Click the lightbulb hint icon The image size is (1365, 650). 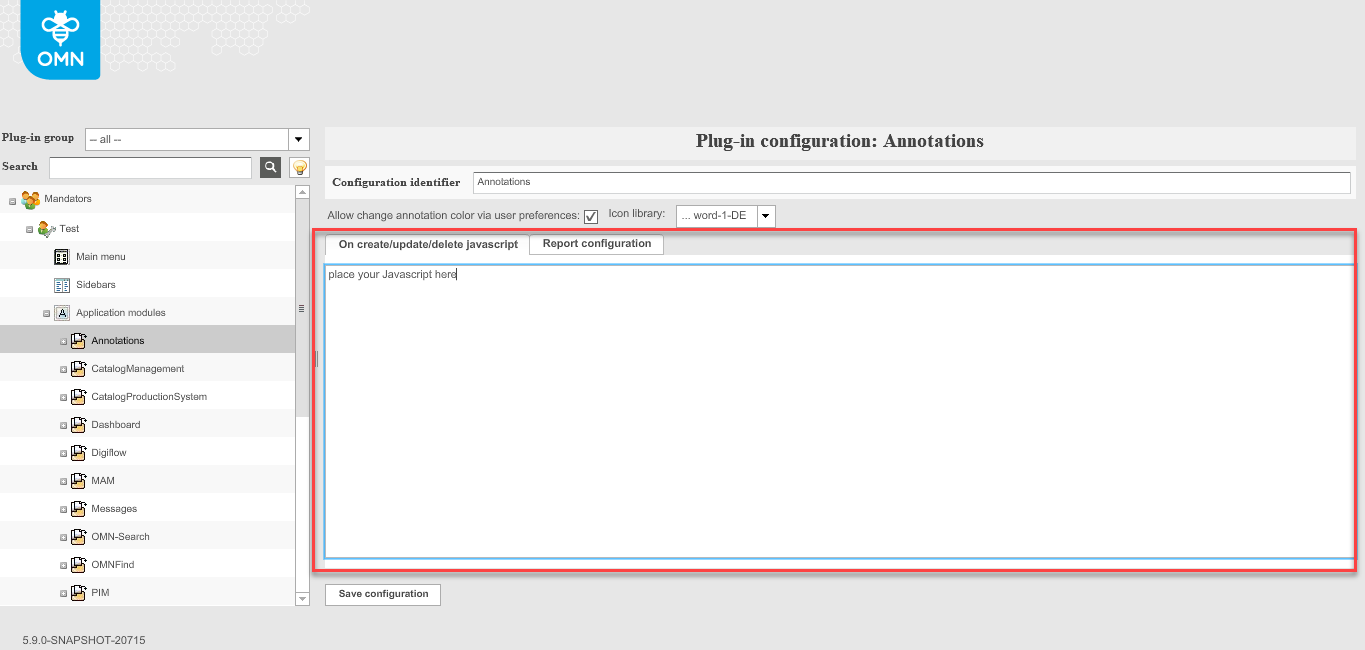pos(299,167)
